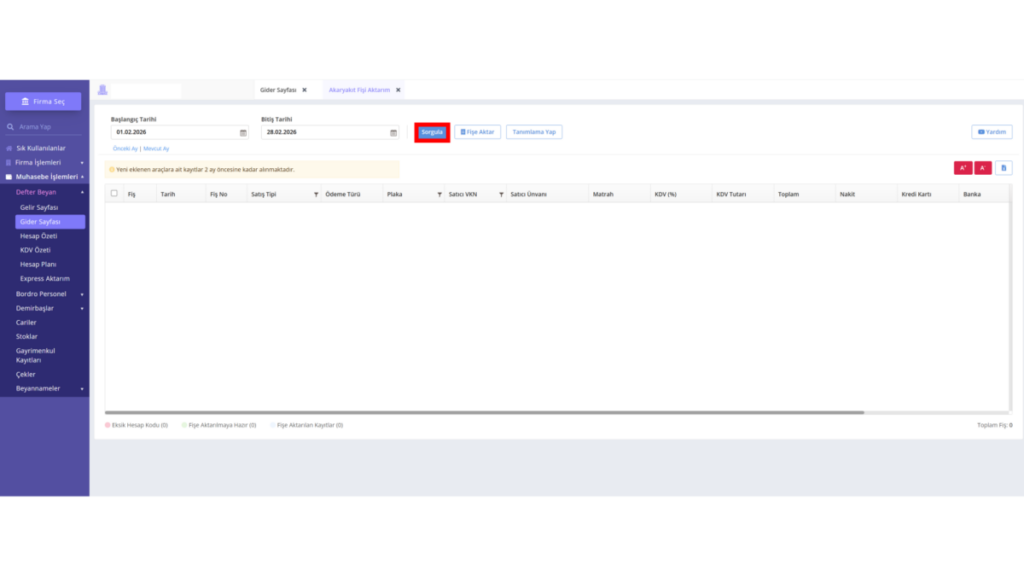Click the Plaka column filter icon
The image size is (1024, 576).
click(x=439, y=195)
